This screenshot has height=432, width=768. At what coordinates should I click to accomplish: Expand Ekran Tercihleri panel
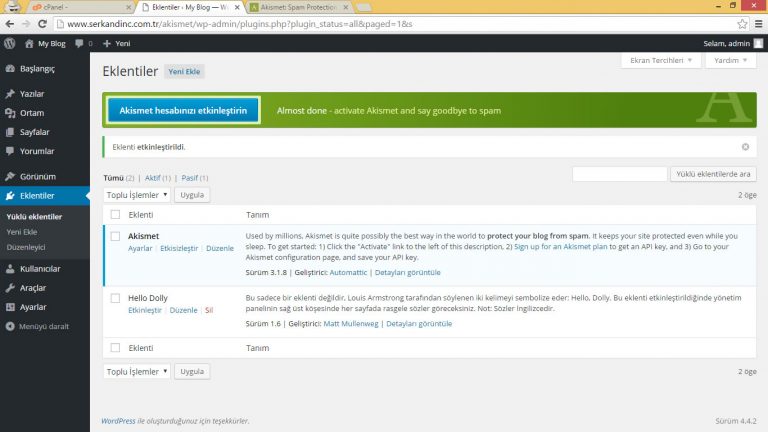click(x=661, y=60)
